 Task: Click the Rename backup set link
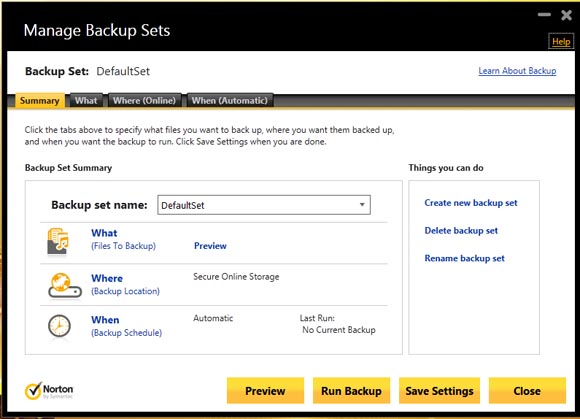point(464,258)
